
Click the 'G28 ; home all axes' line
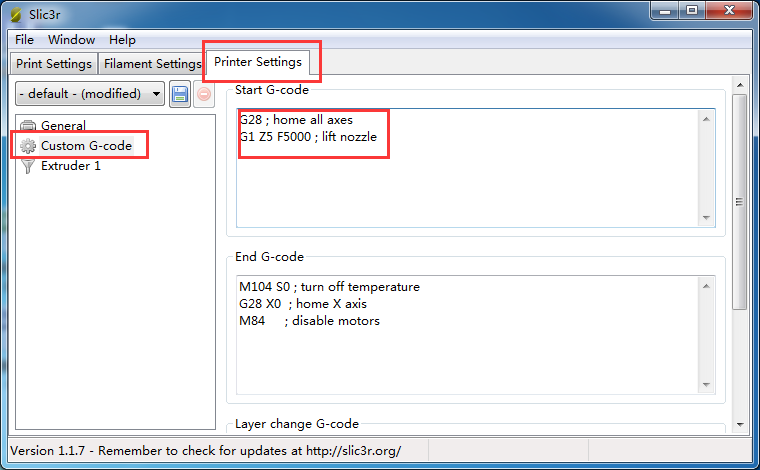point(296,120)
